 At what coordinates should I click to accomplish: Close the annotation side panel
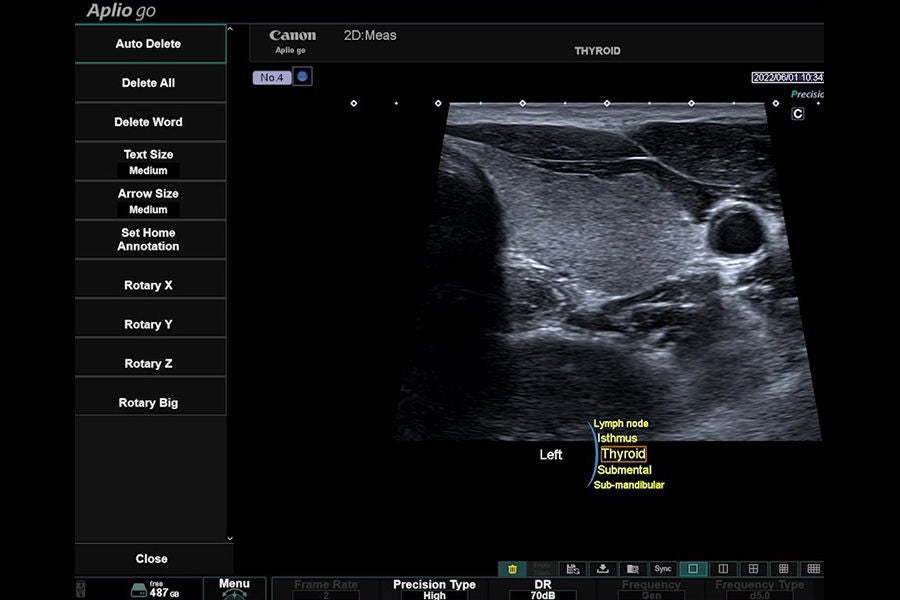(x=154, y=559)
